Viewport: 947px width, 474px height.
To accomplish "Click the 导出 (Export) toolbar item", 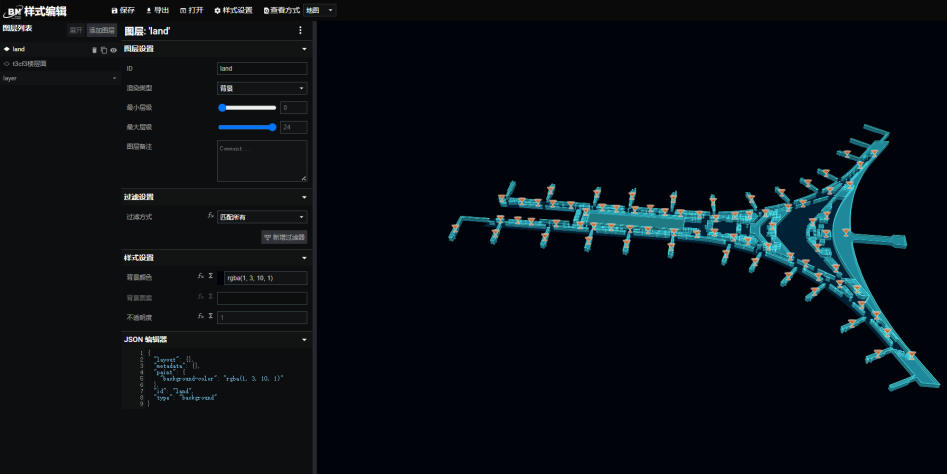I will (157, 10).
